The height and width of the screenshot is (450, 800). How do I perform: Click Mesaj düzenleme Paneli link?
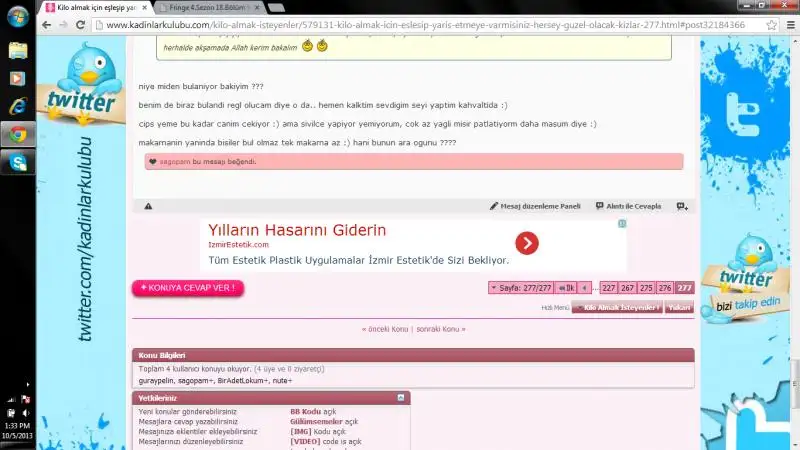tap(535, 206)
